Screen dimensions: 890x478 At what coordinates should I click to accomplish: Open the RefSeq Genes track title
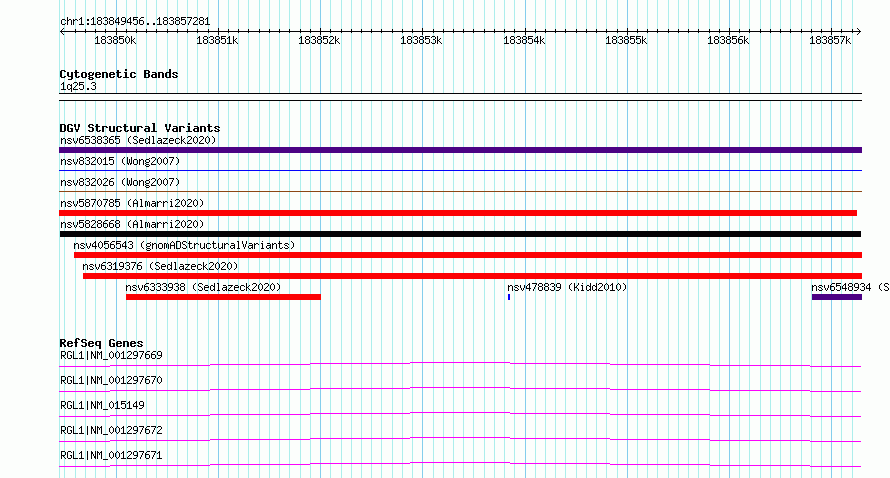(101, 343)
